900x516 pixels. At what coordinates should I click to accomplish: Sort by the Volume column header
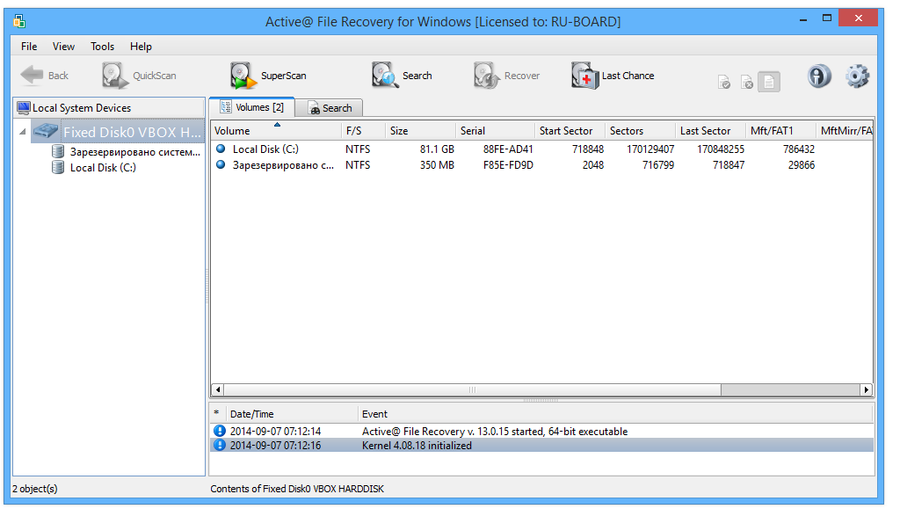click(x=276, y=131)
